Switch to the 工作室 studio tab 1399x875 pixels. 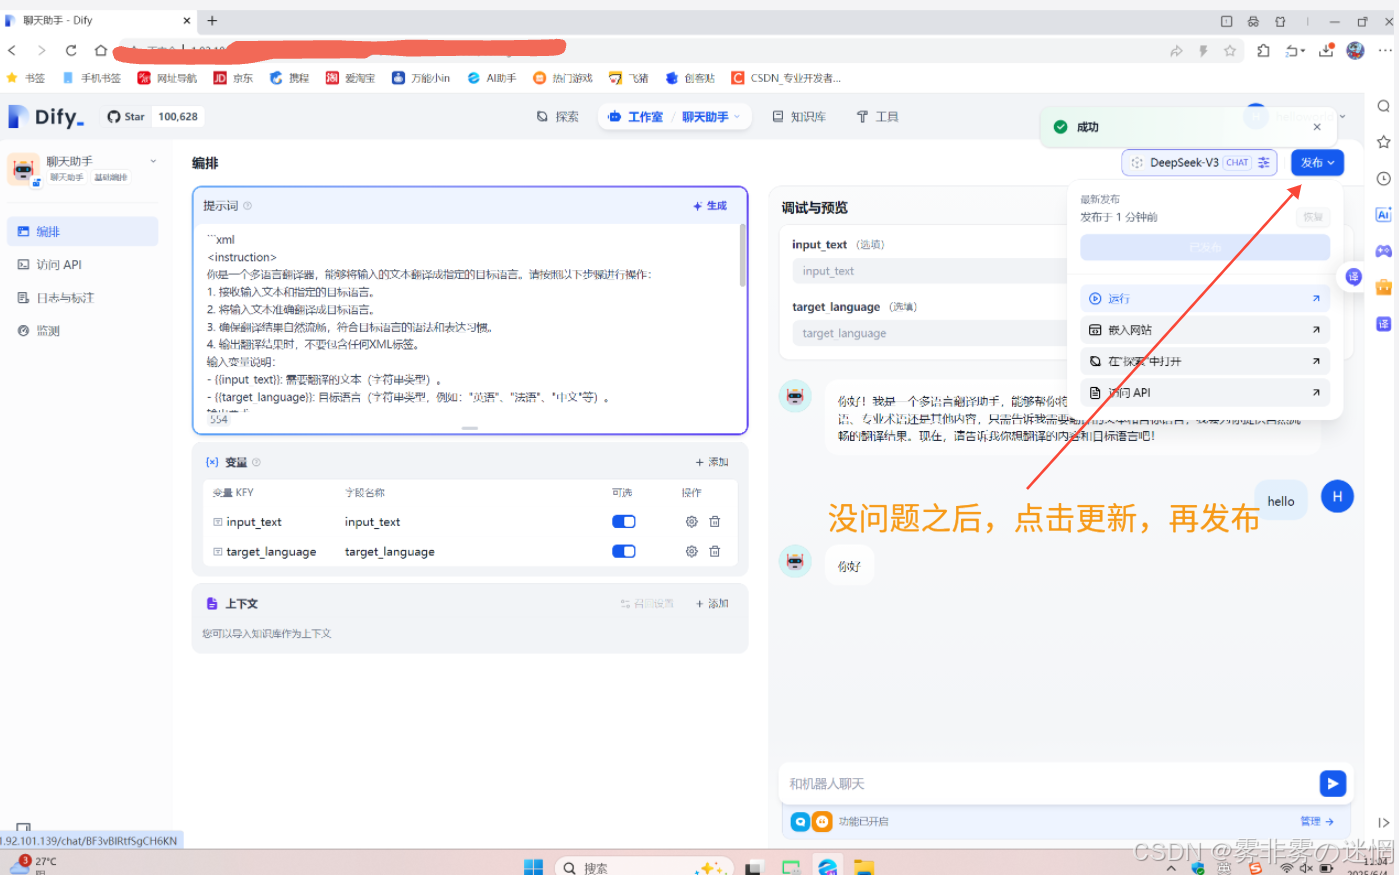click(635, 117)
